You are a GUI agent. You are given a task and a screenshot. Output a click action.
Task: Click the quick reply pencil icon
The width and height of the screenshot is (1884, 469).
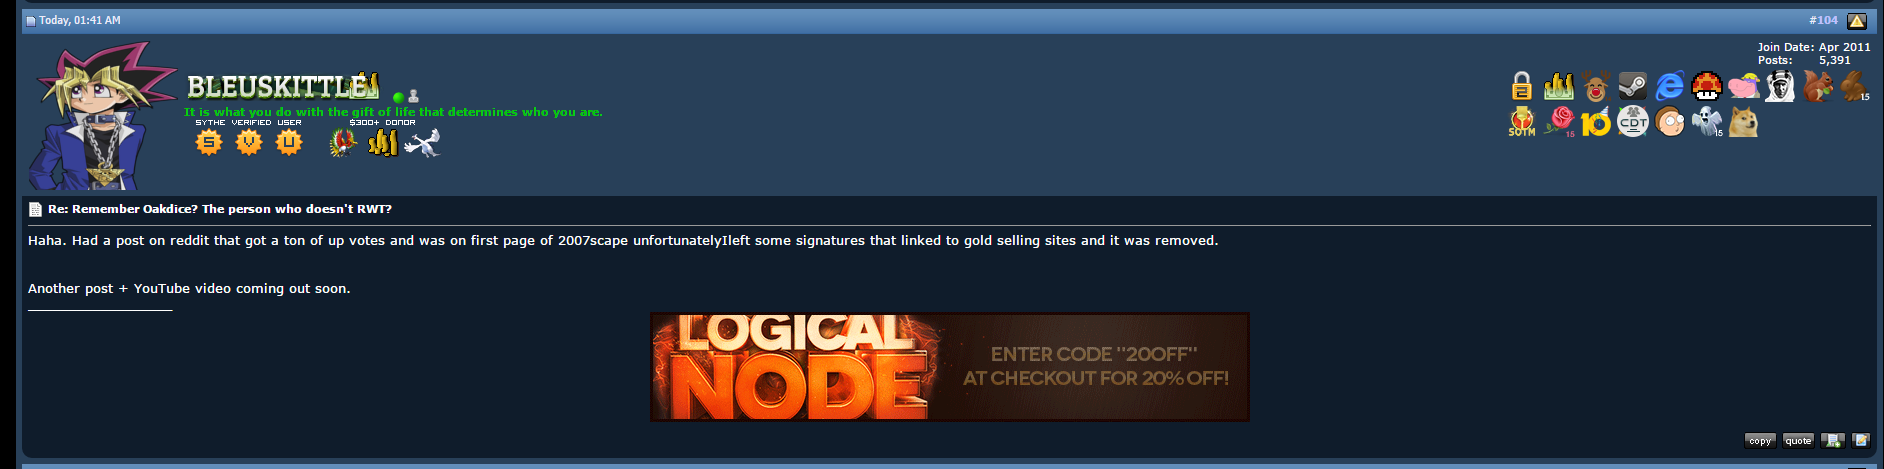pyautogui.click(x=1861, y=440)
